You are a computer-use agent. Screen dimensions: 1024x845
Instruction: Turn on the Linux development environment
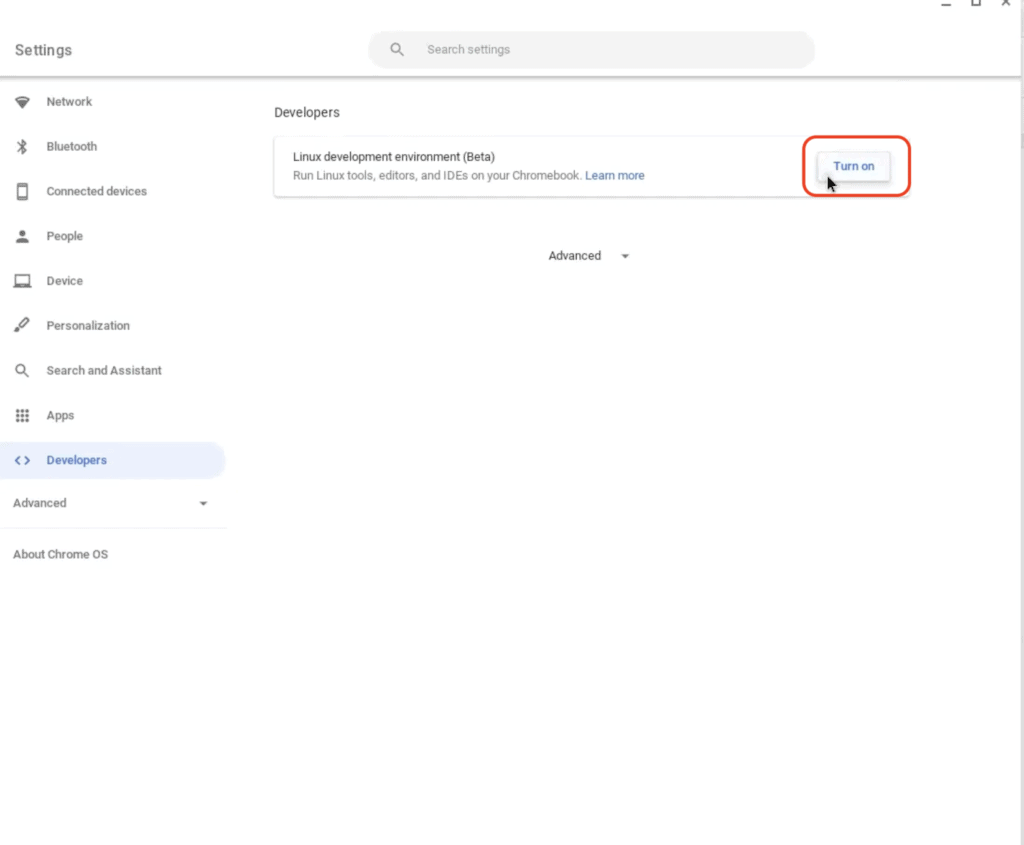pos(853,166)
